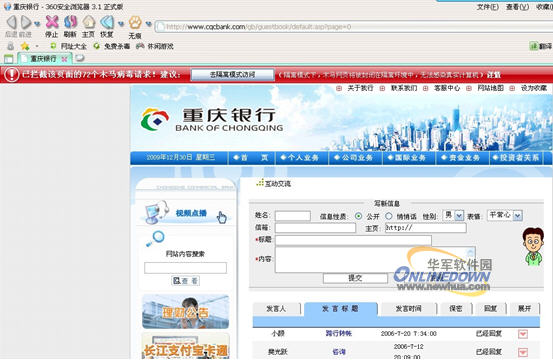This screenshot has width=553, height=360.
Task: Click the 信箱 email input field
Action: coord(315,228)
